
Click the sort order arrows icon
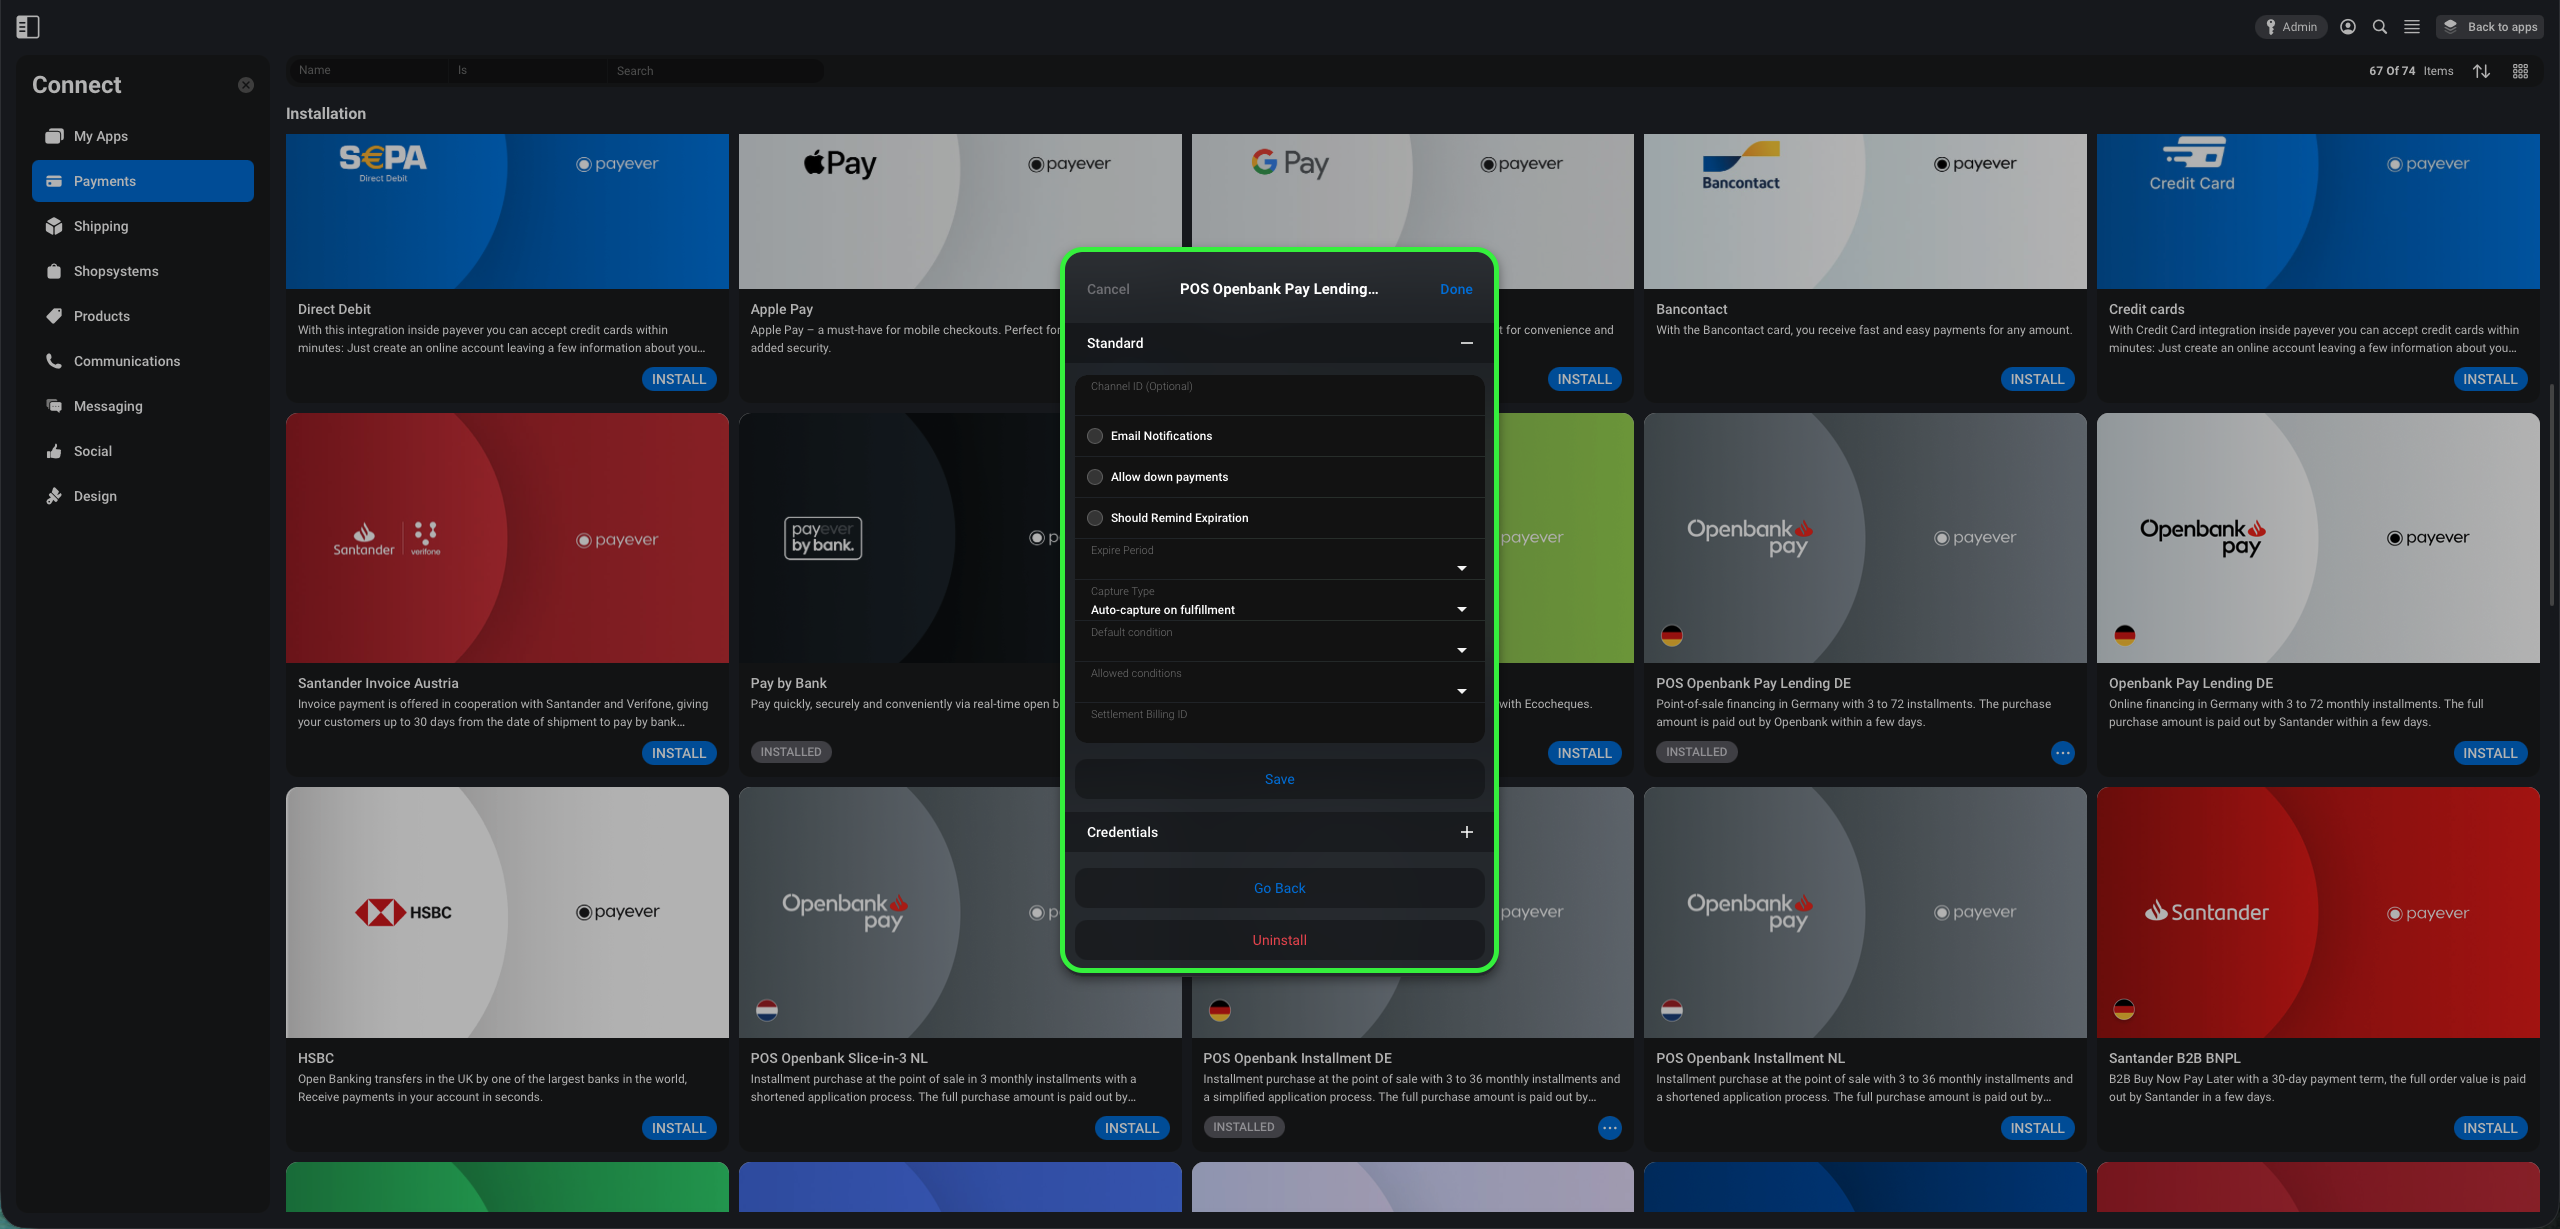tap(2482, 71)
